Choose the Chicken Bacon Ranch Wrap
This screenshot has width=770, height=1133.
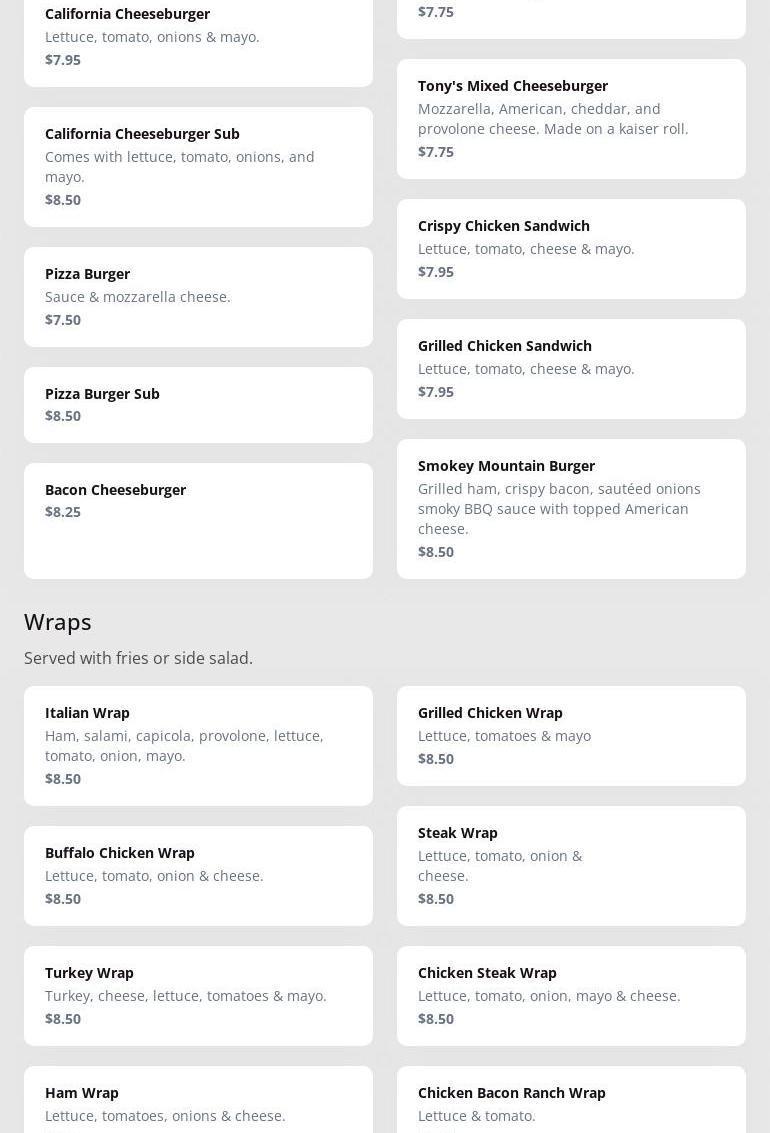[x=571, y=1100]
